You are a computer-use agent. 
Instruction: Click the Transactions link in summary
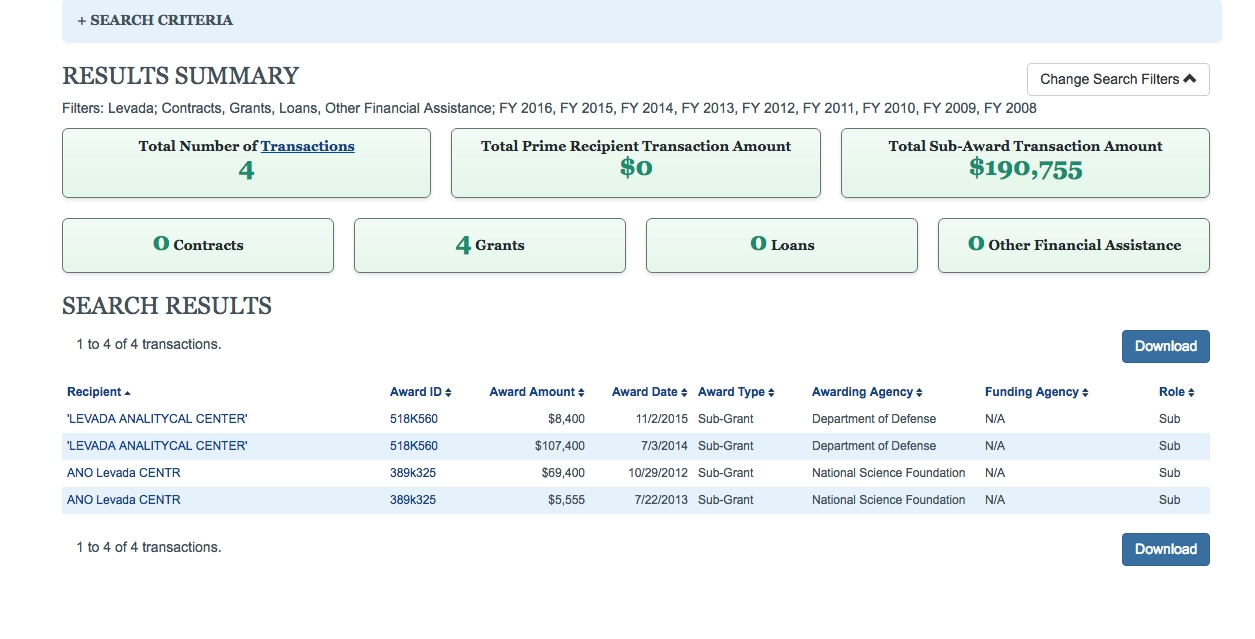[x=307, y=146]
